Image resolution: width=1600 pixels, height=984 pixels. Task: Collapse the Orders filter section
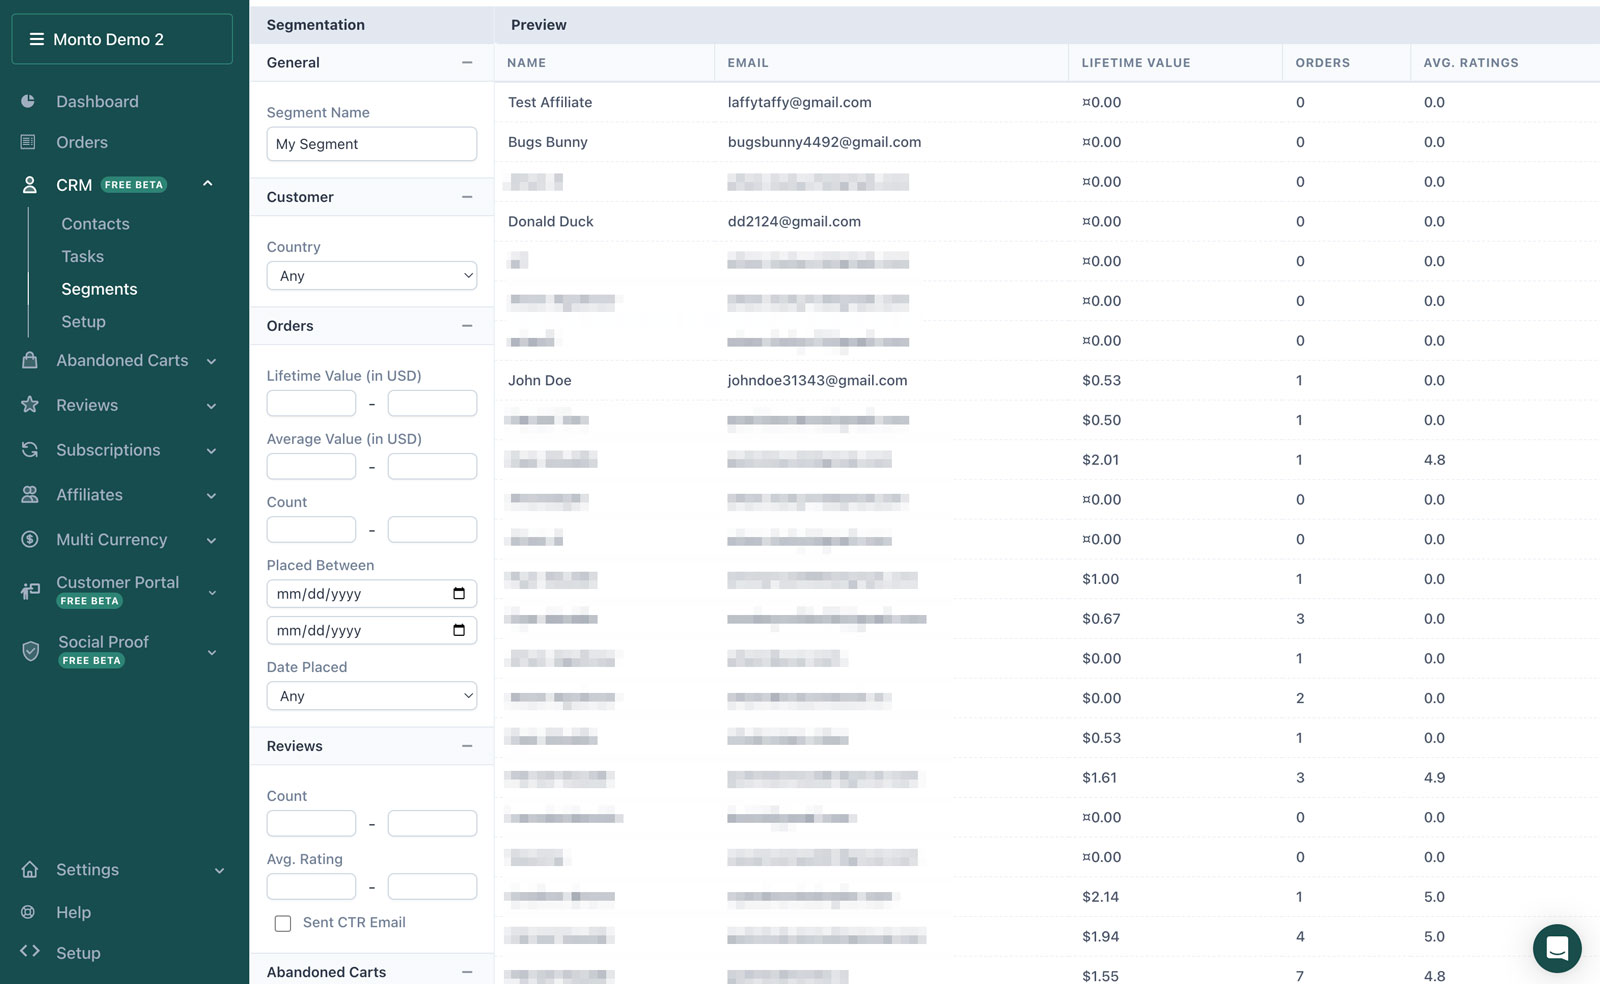coord(466,326)
